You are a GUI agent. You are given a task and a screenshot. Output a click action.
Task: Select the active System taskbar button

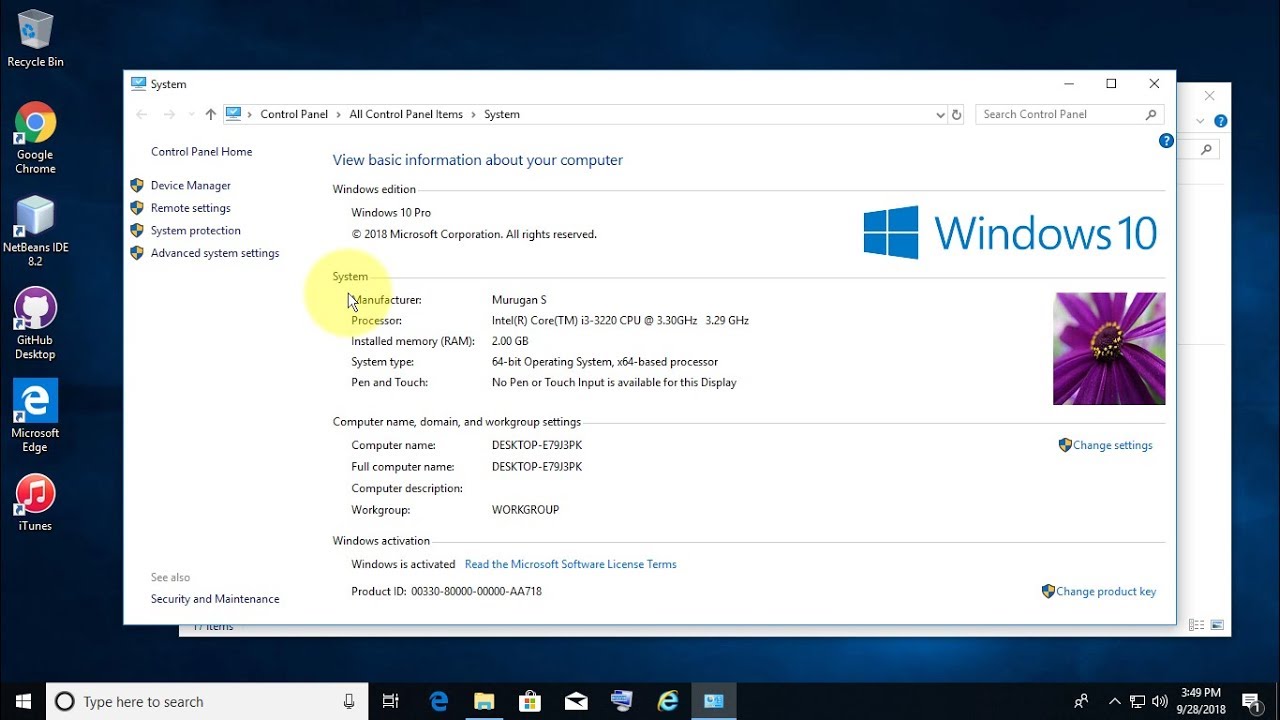coord(714,701)
